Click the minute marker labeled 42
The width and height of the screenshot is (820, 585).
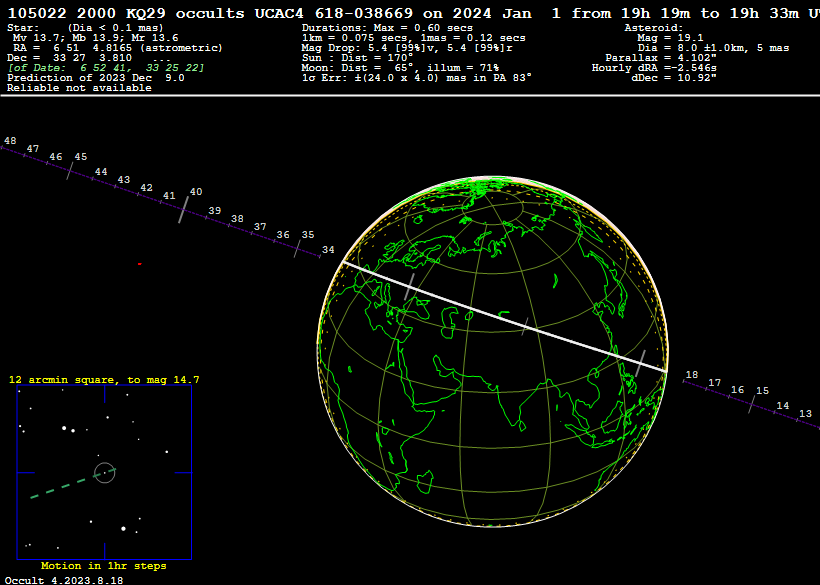coord(146,188)
